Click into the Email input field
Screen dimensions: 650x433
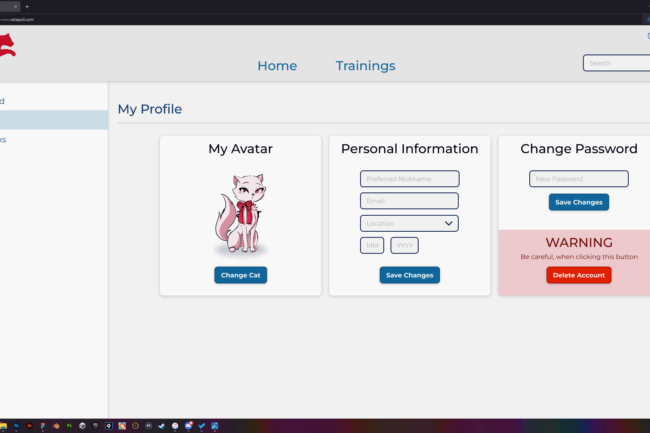[x=409, y=201]
